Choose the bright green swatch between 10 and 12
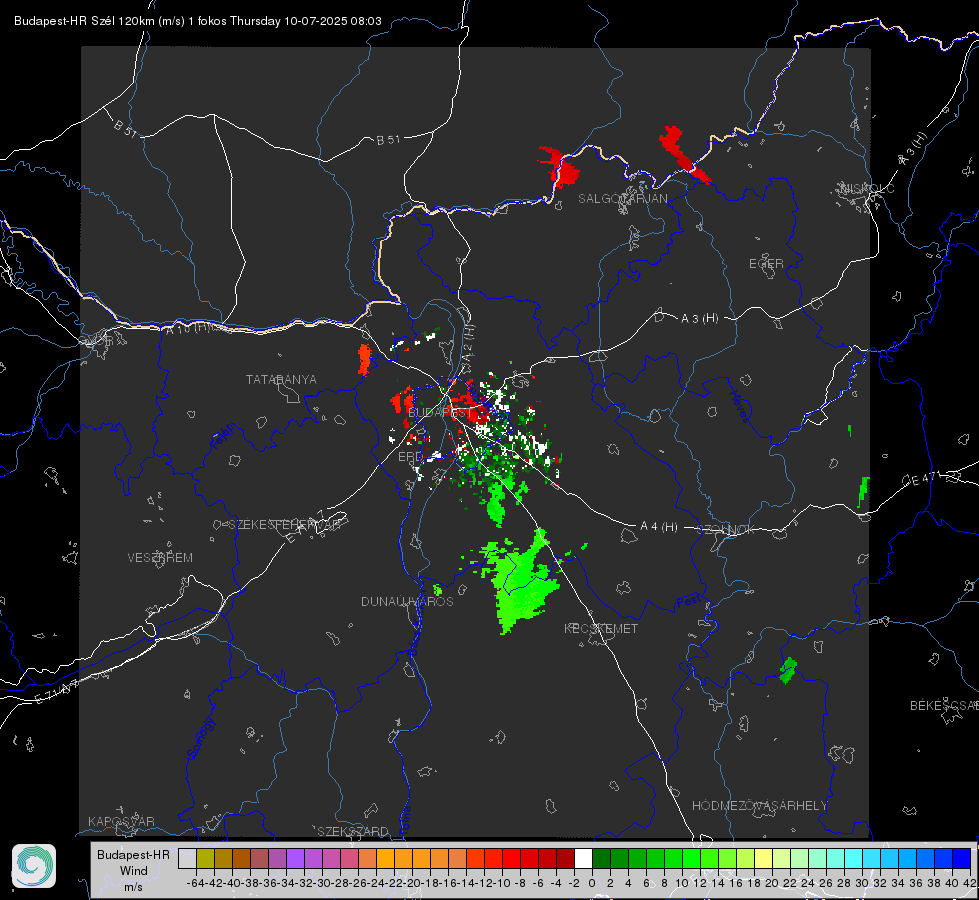 (691, 858)
